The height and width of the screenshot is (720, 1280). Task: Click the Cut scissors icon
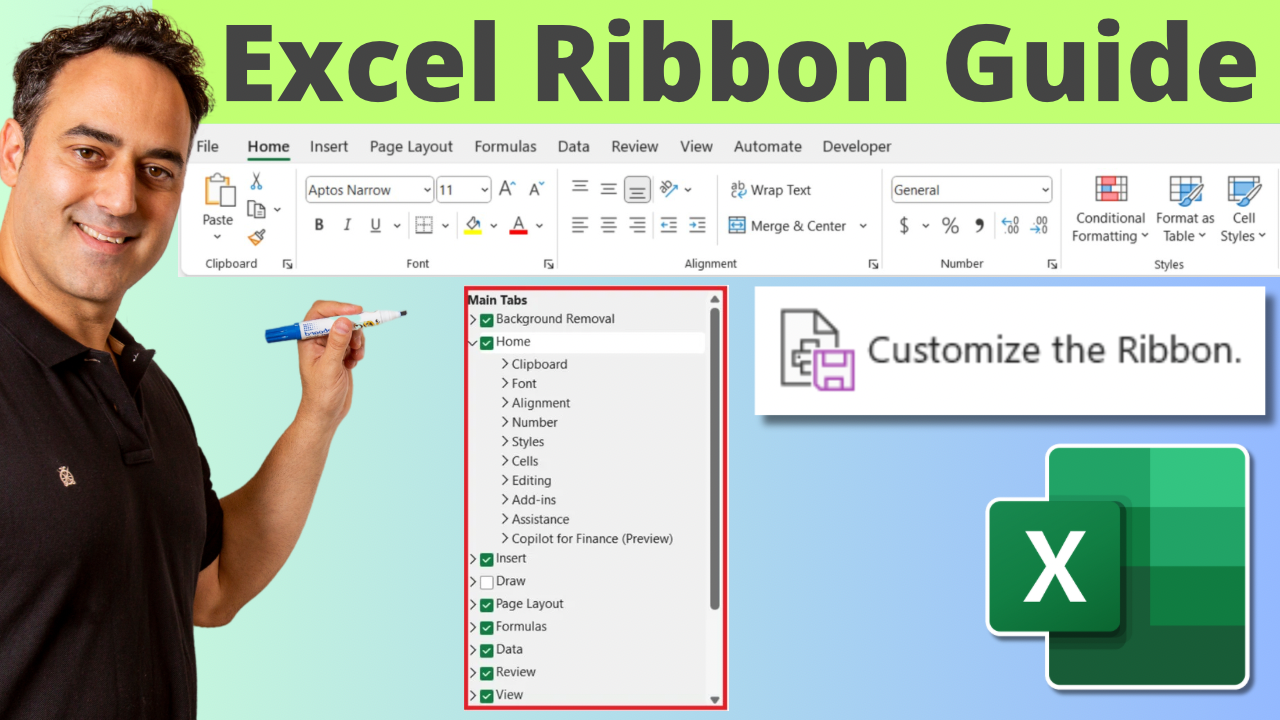pos(256,182)
